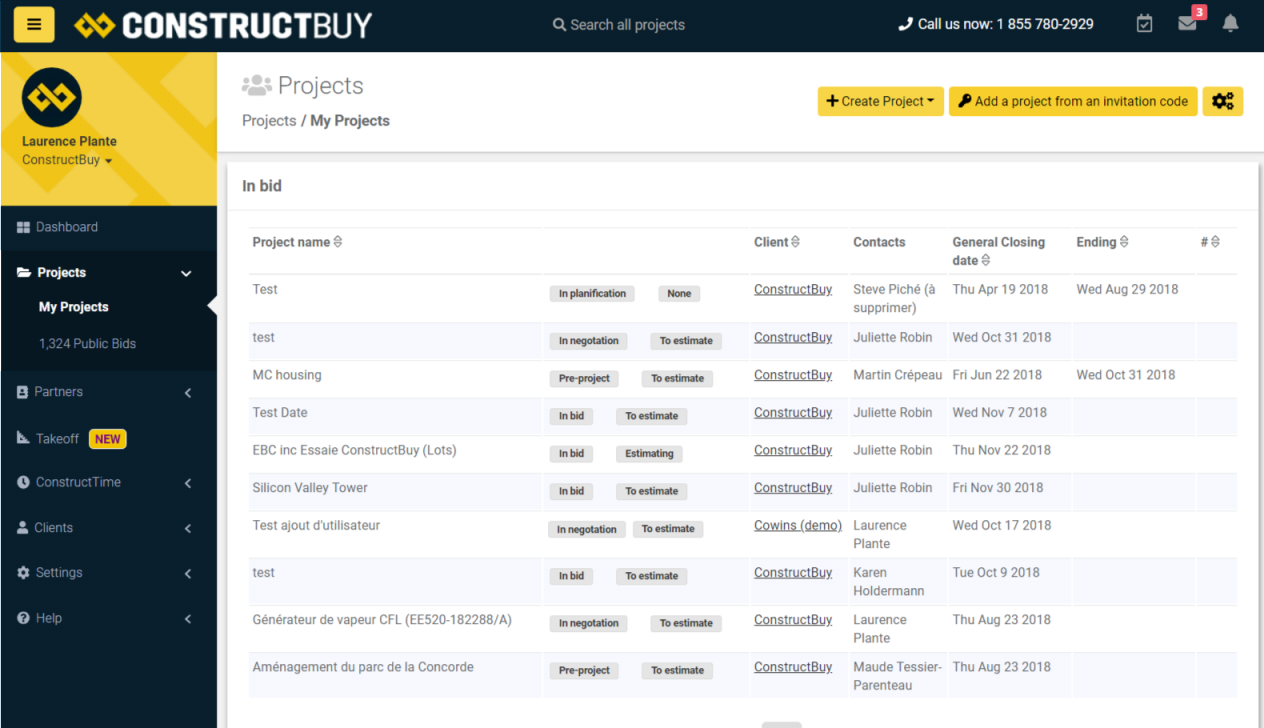Click the Estimating badge for EBC project
Viewport: 1264px width, 728px height.
click(649, 453)
